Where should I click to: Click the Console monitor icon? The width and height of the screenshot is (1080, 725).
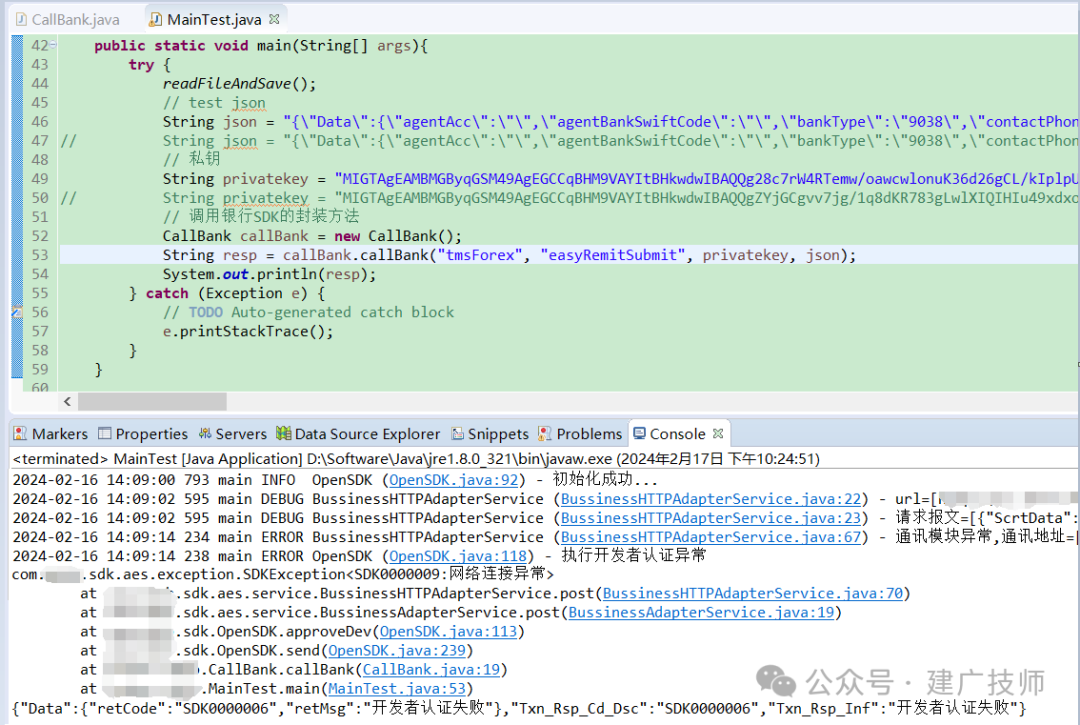(639, 433)
